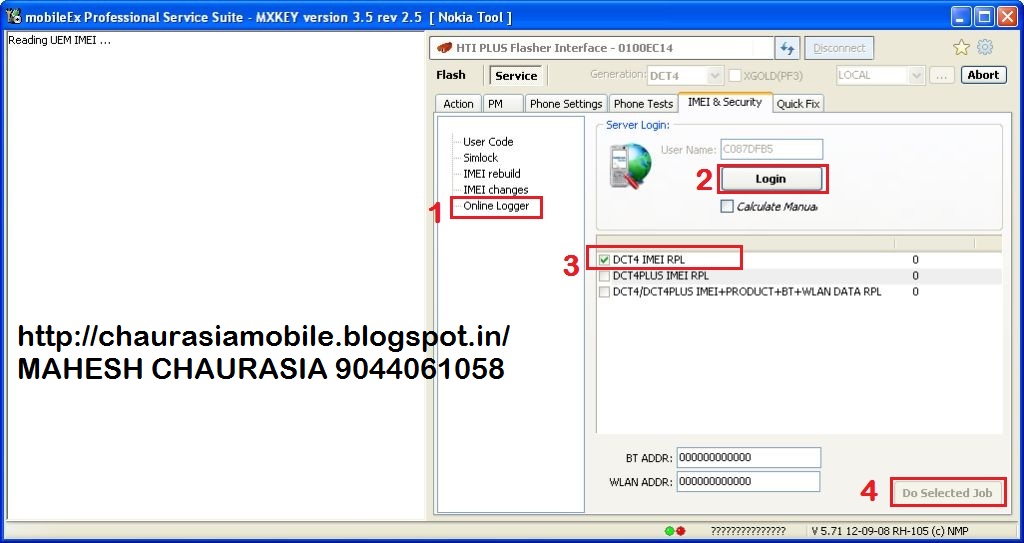Click the count value in DCT4PLUS IMEI RPL row
The image size is (1024, 543).
pos(915,276)
